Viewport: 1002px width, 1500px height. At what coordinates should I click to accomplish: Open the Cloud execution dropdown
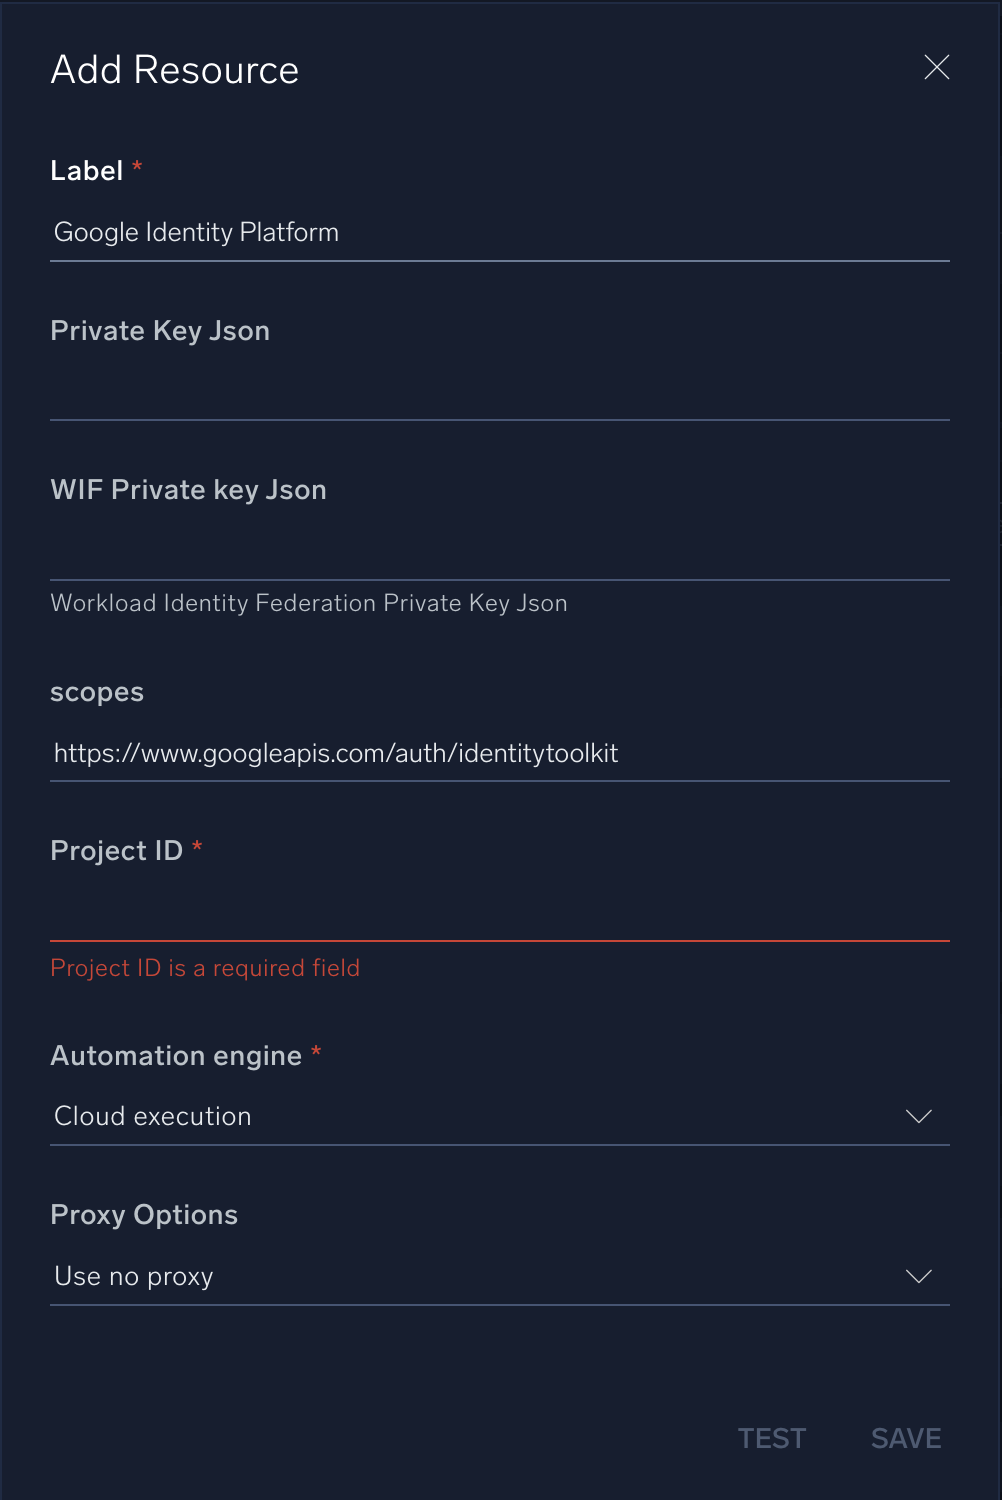[480, 1116]
